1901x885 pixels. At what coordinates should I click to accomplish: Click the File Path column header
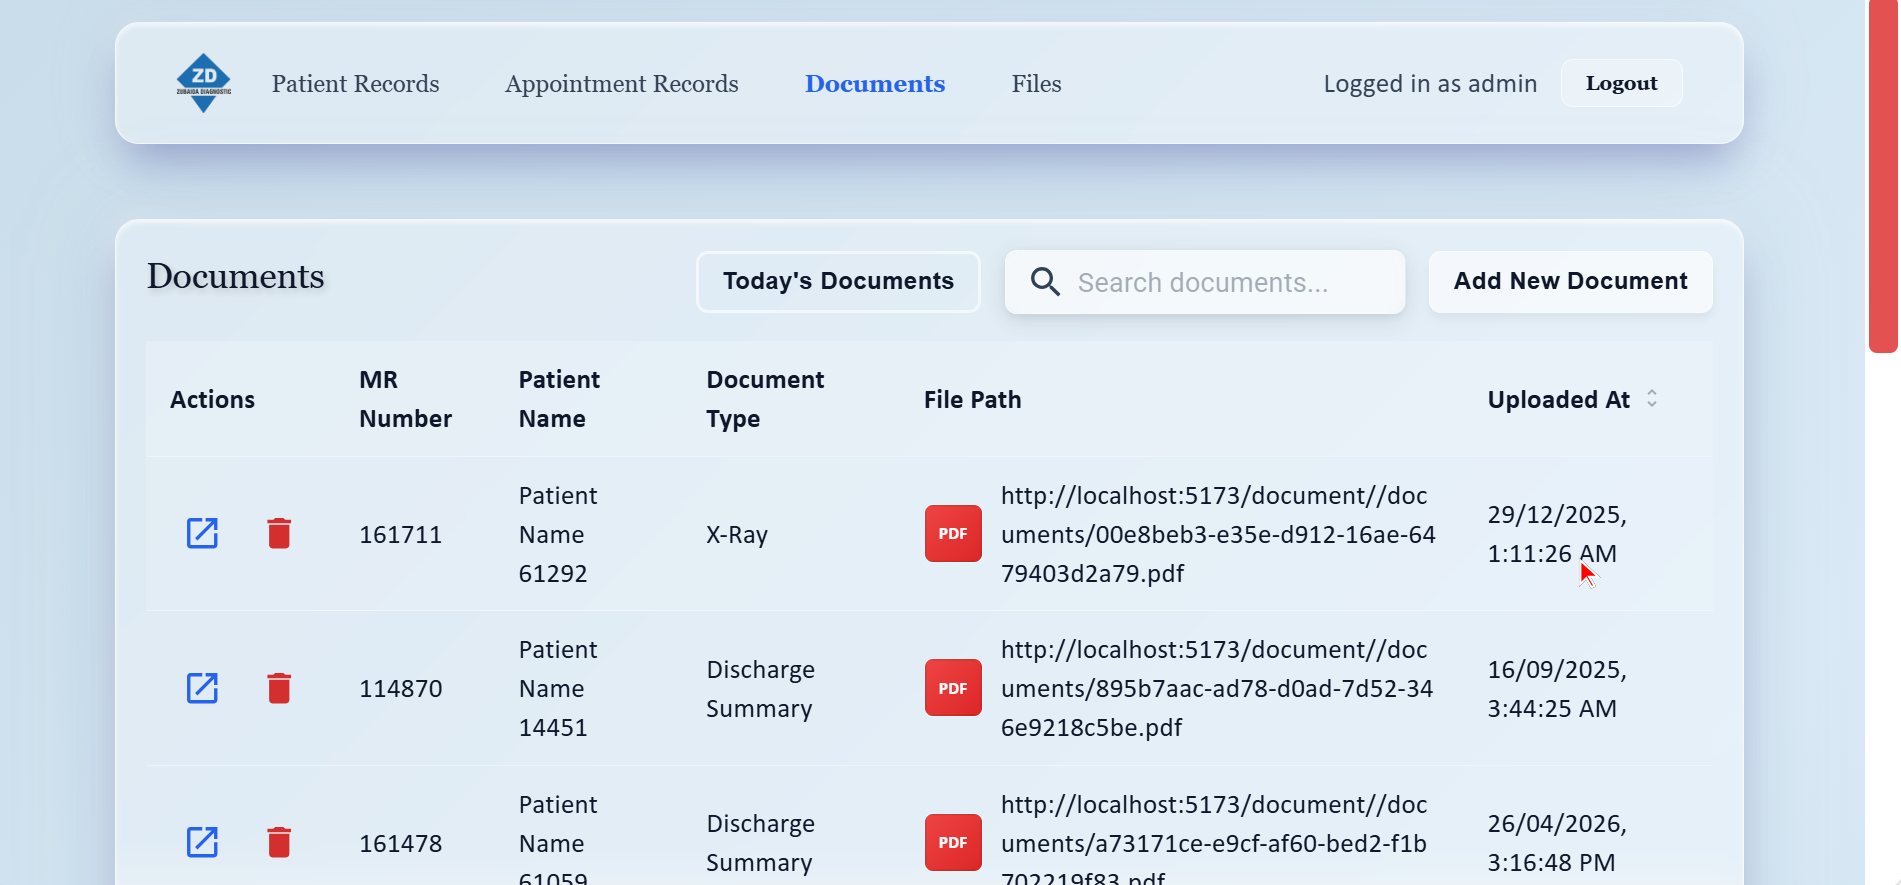click(x=972, y=399)
